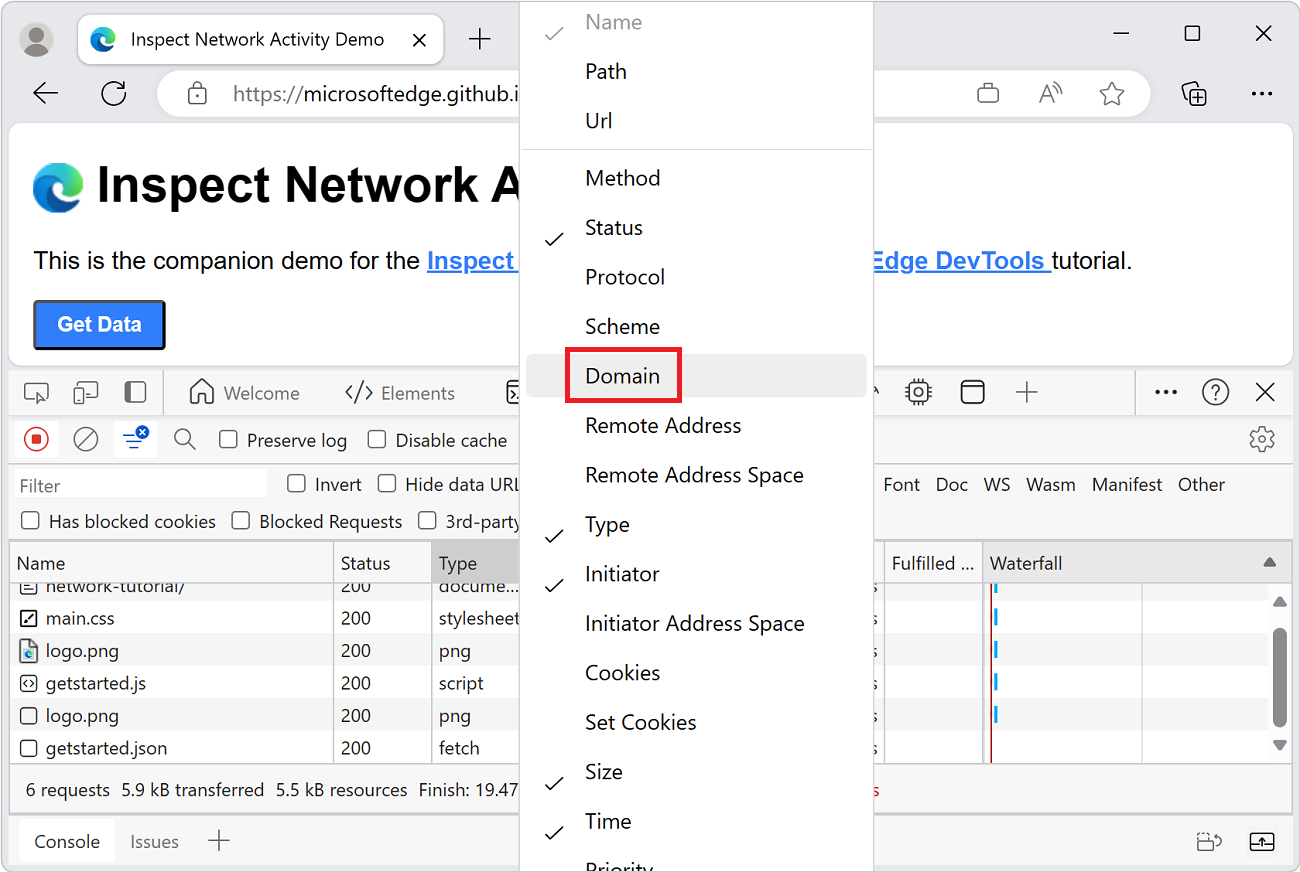The width and height of the screenshot is (1300, 872).
Task: Filter requests by Manifest type
Action: tap(1127, 484)
